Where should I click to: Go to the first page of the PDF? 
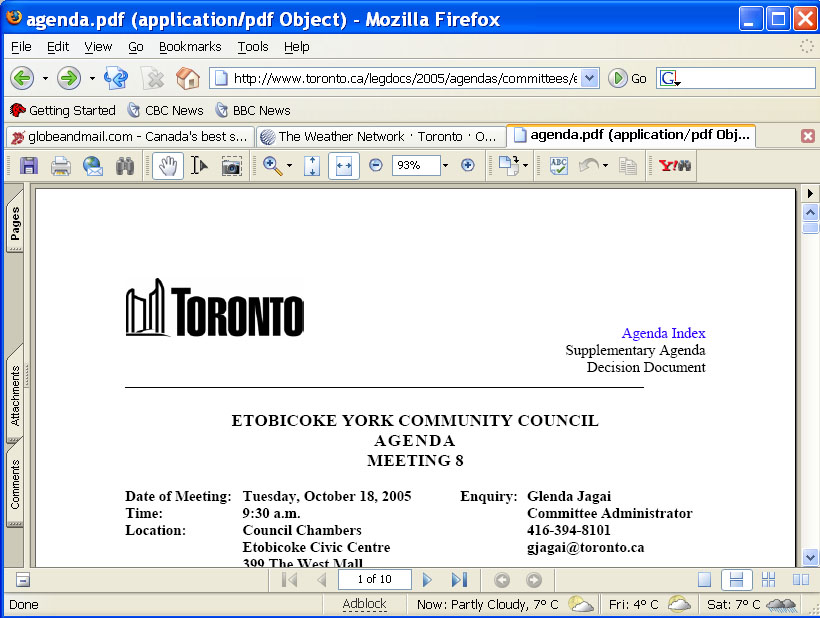(289, 579)
